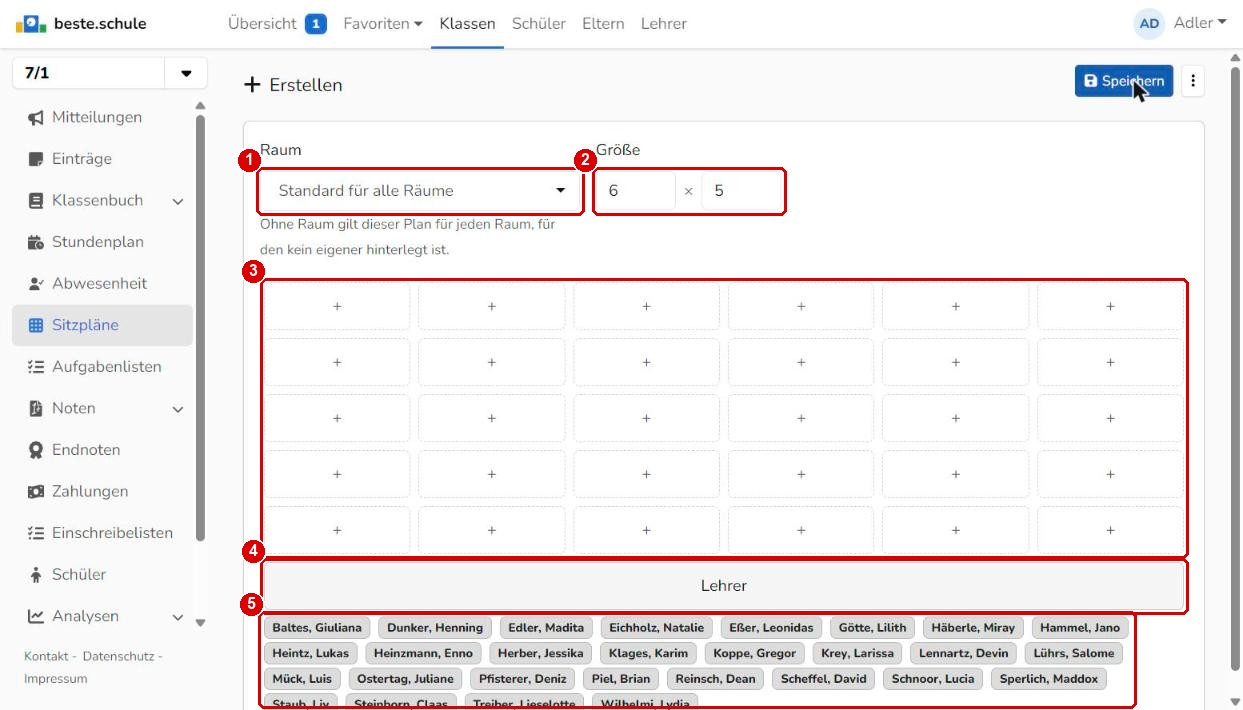
Task: Click the Adler user account menu
Action: [1180, 23]
